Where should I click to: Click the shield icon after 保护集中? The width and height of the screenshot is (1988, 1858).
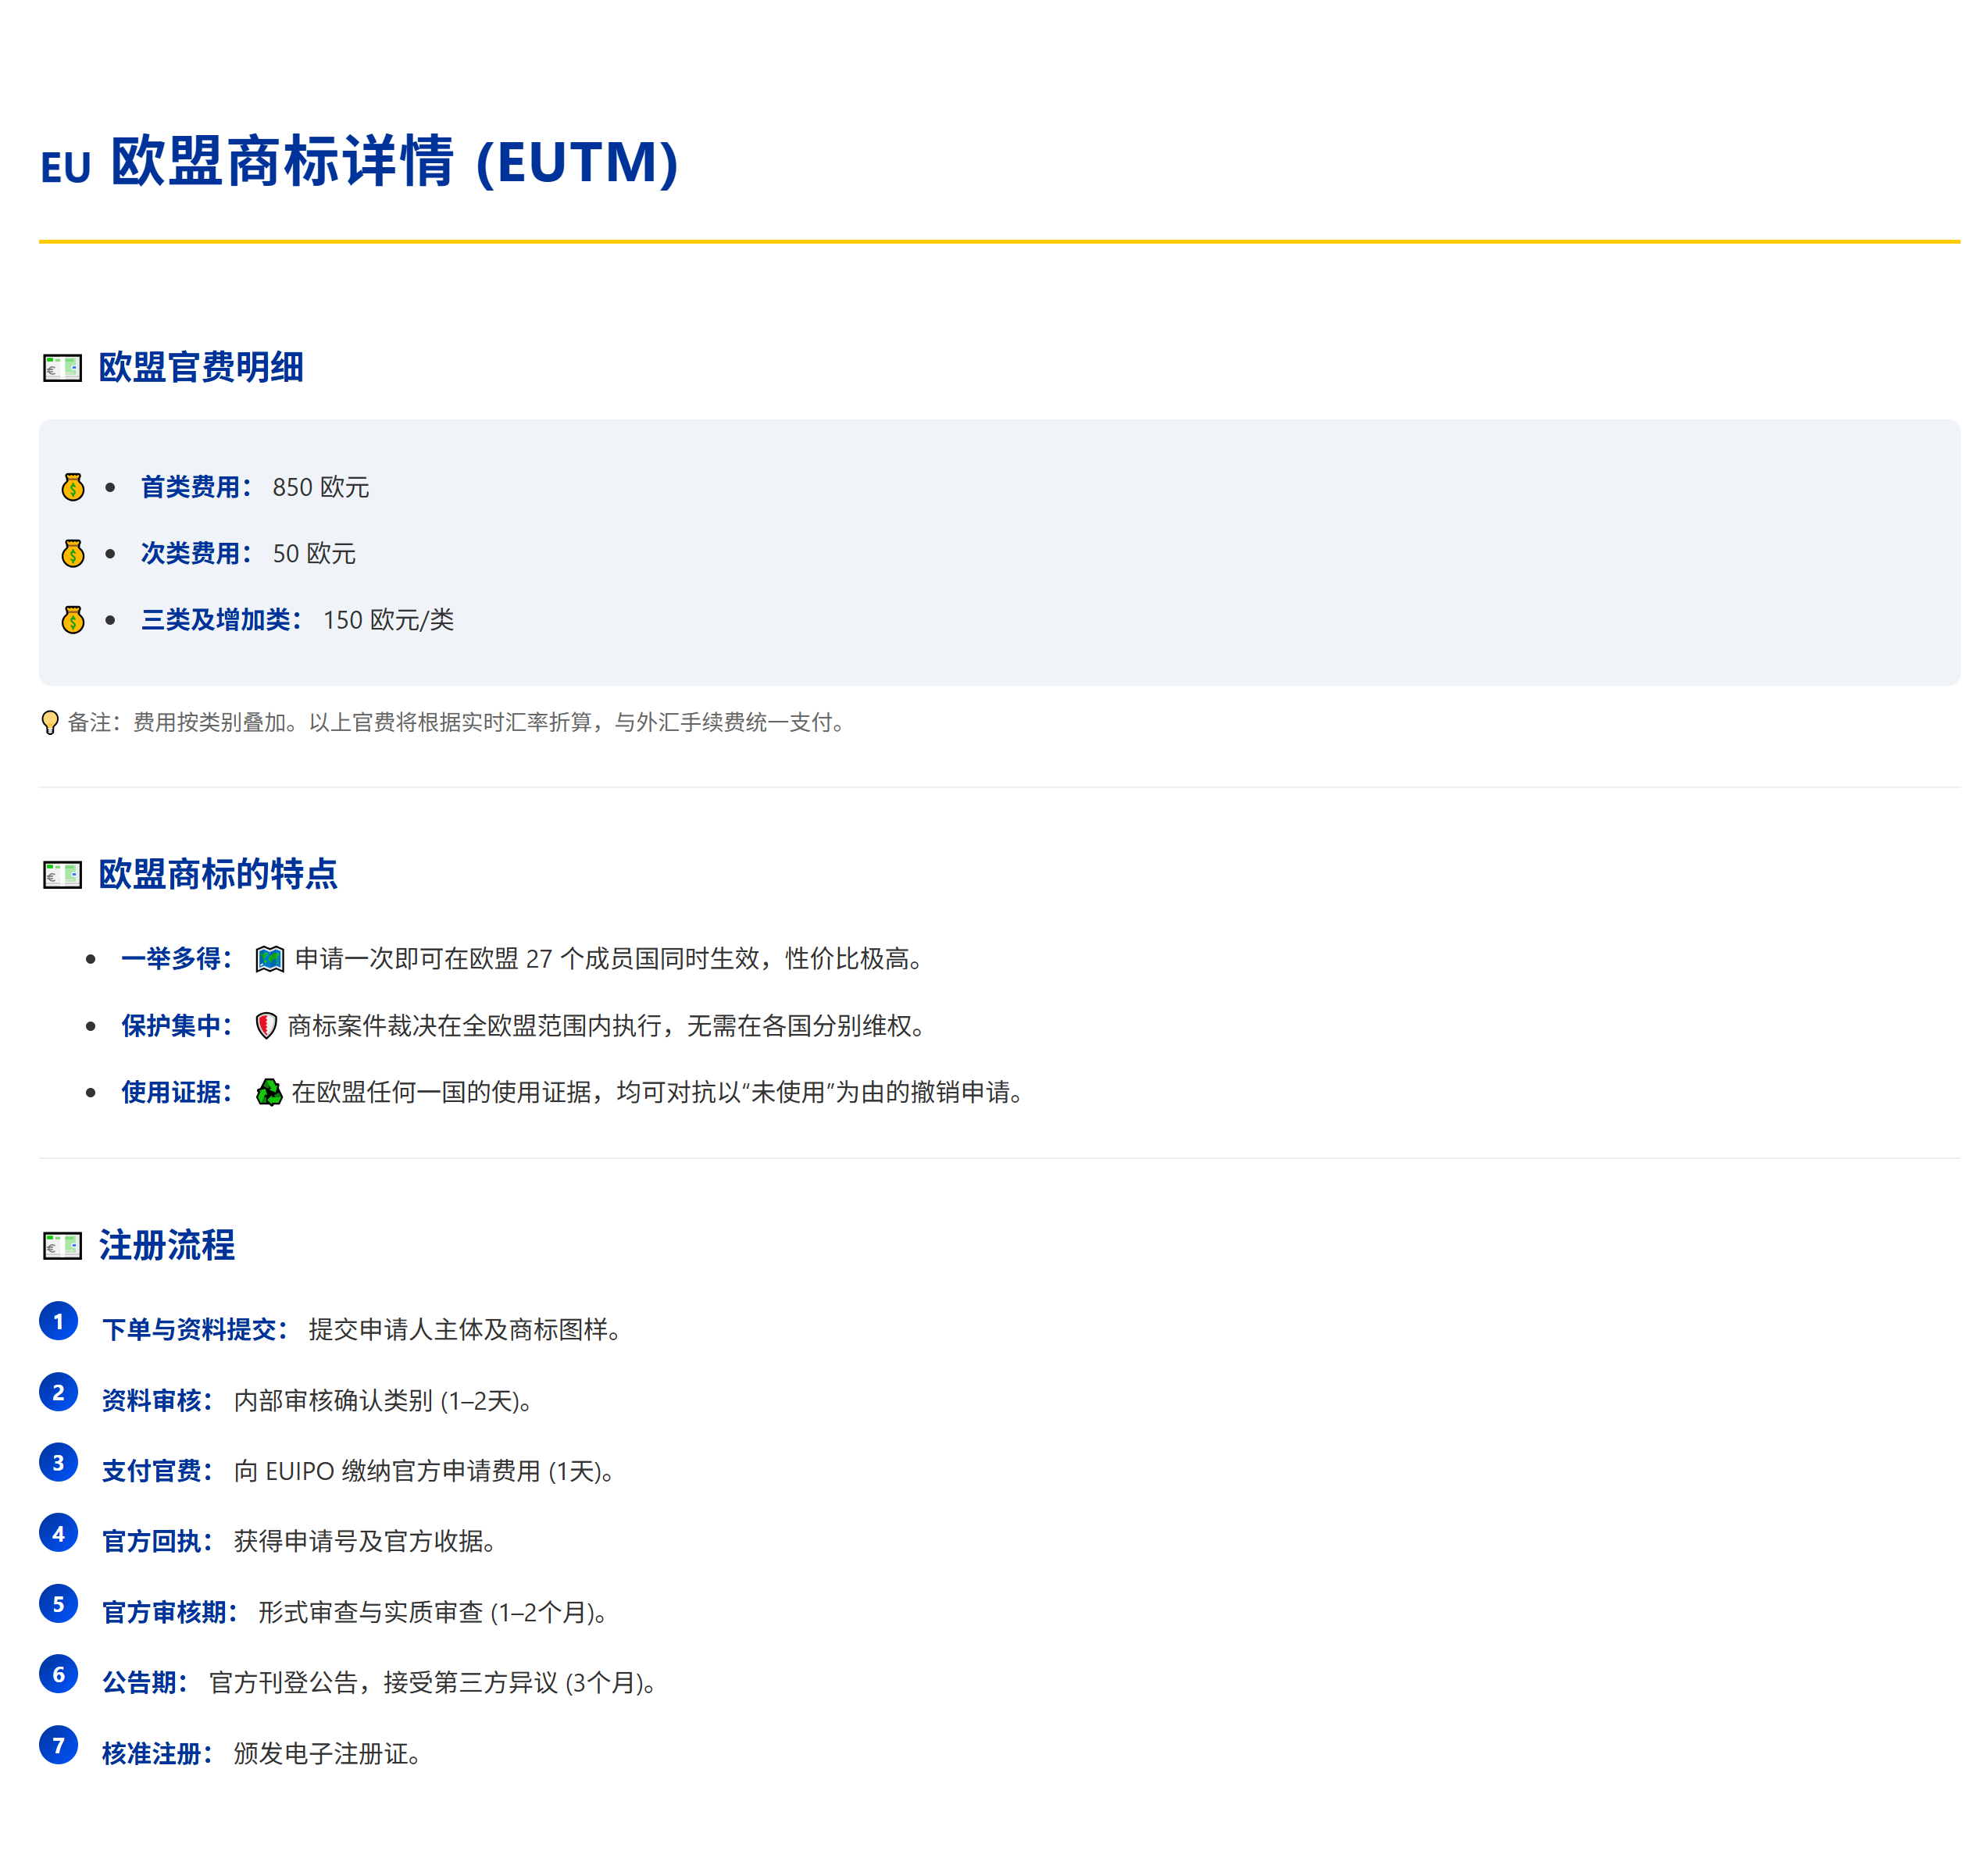click(266, 1026)
